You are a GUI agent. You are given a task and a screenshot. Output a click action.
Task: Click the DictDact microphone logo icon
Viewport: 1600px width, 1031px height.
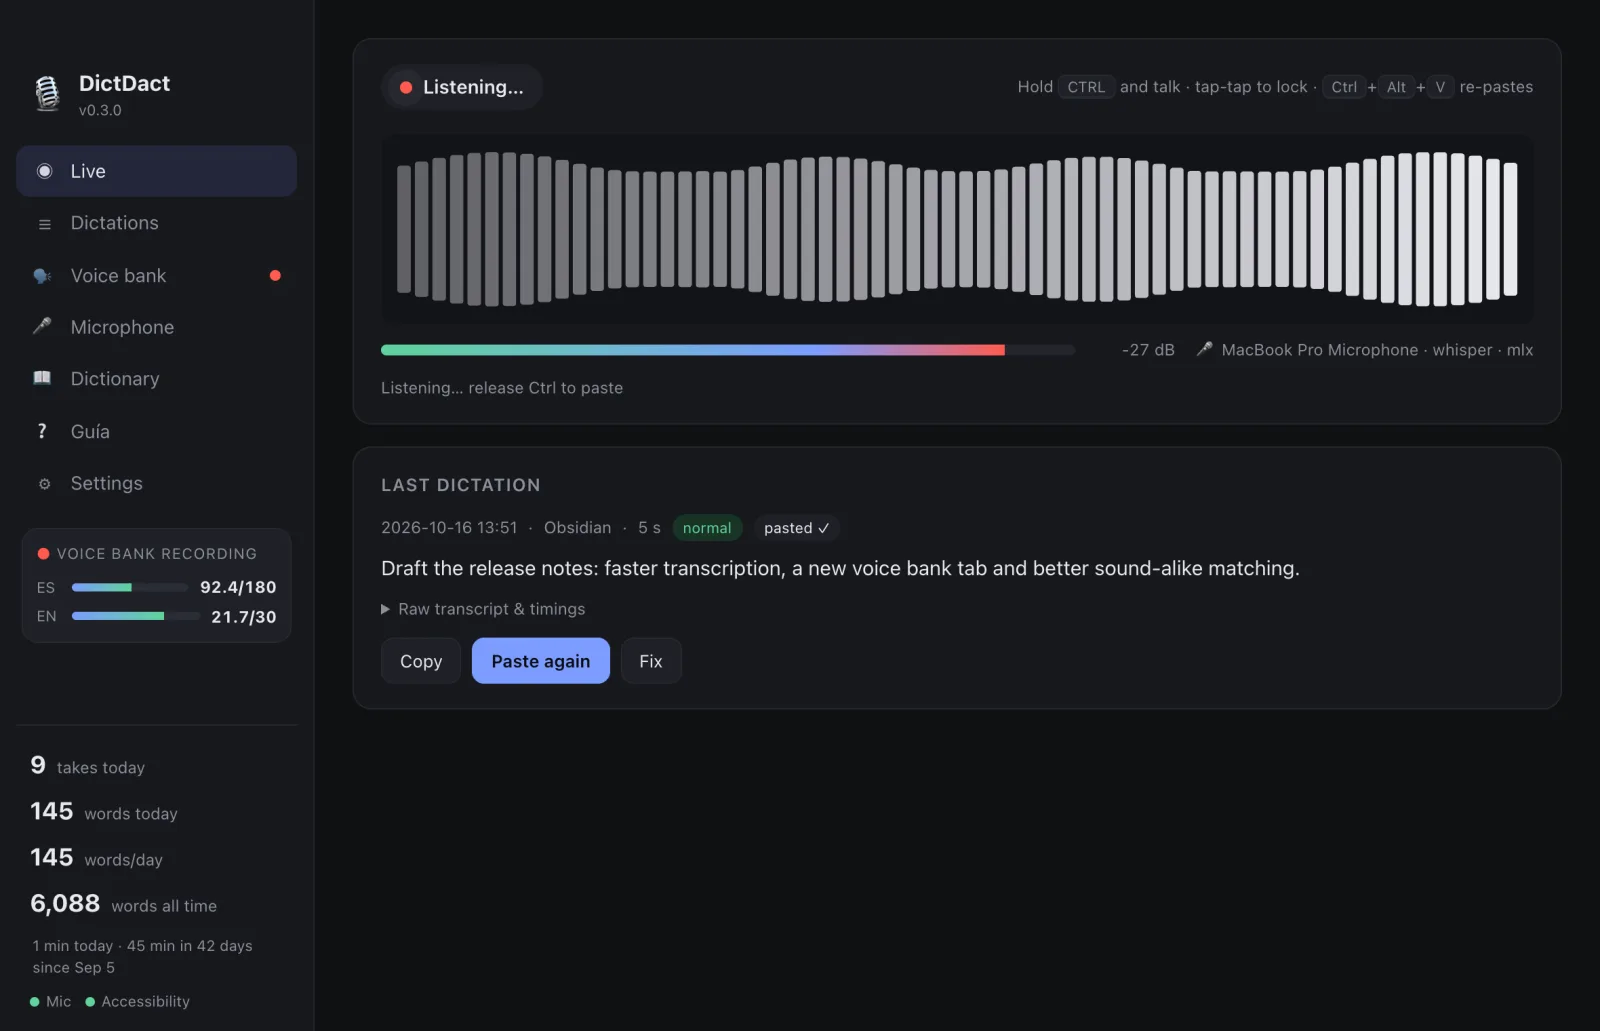tap(47, 94)
